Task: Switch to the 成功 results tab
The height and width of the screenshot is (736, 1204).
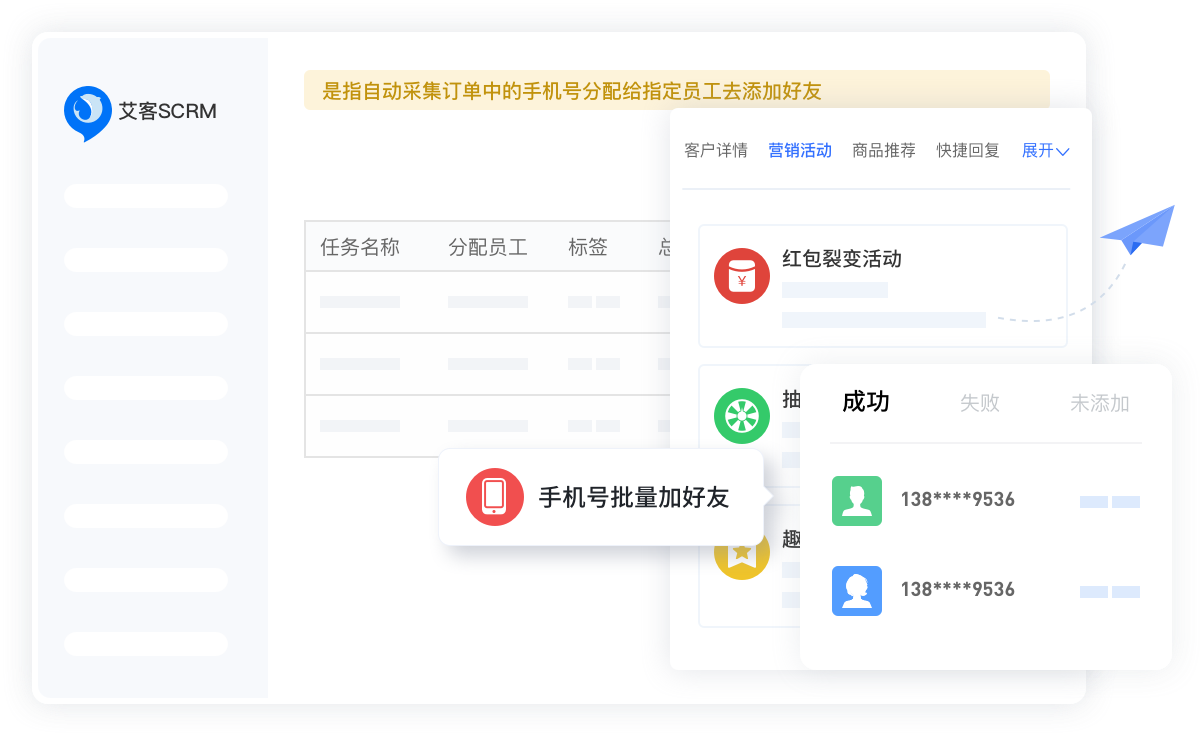Action: (866, 402)
